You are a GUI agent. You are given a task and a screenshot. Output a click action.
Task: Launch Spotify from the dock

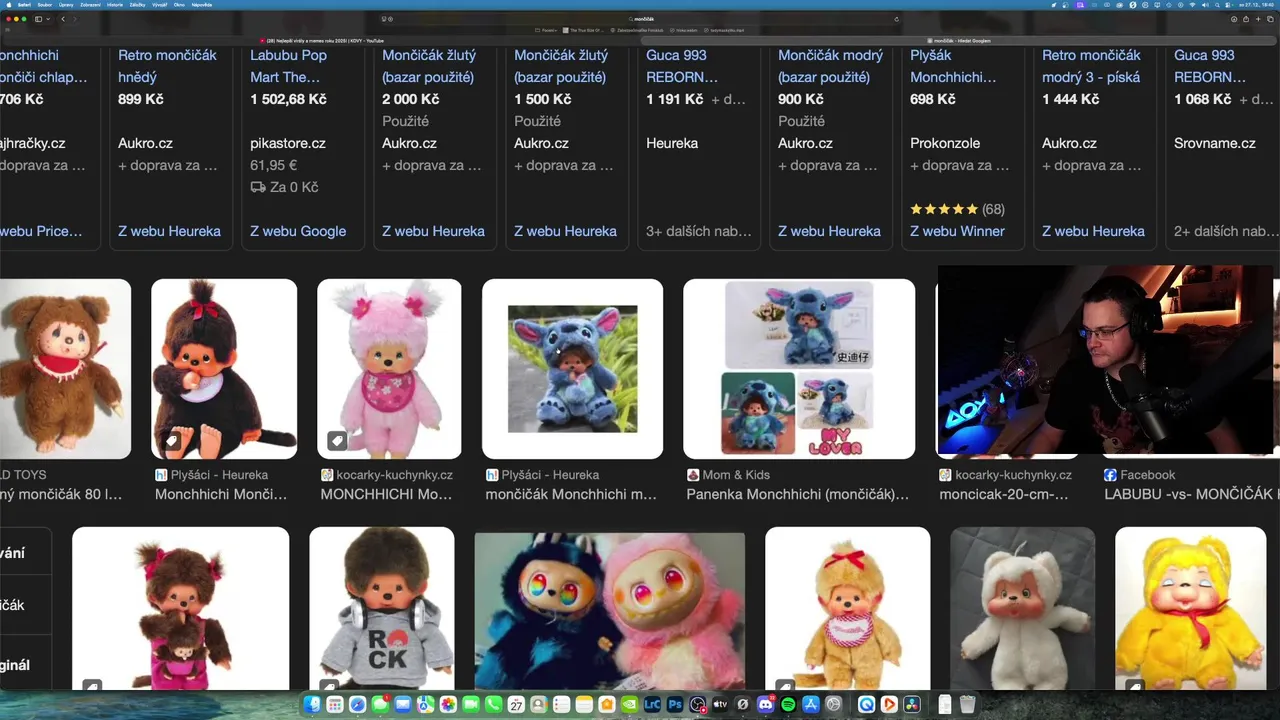pyautogui.click(x=788, y=705)
